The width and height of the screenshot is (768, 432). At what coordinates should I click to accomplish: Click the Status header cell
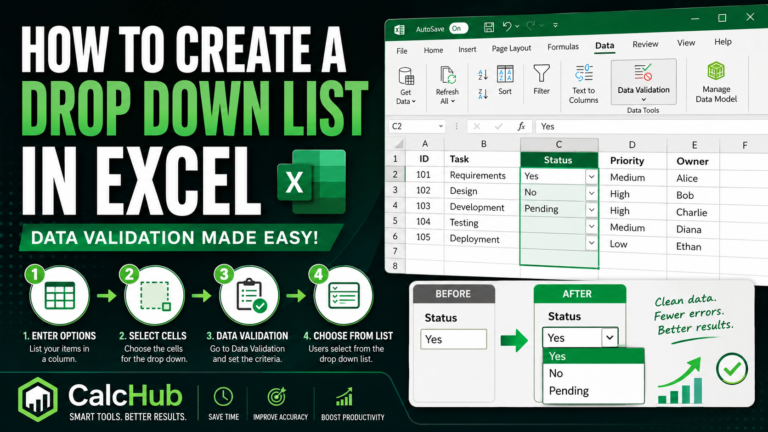coord(559,160)
